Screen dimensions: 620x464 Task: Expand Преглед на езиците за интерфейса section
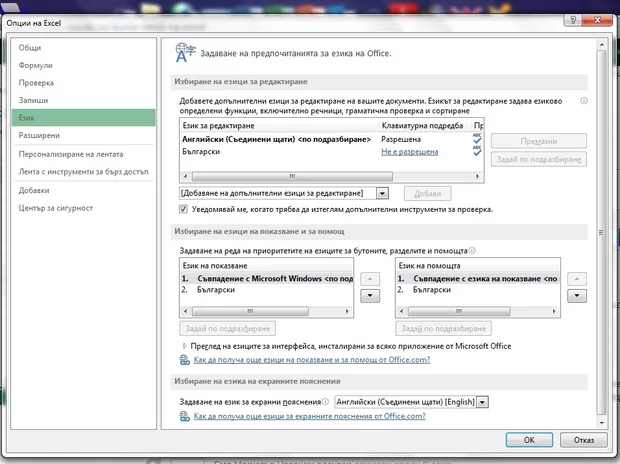pos(184,346)
